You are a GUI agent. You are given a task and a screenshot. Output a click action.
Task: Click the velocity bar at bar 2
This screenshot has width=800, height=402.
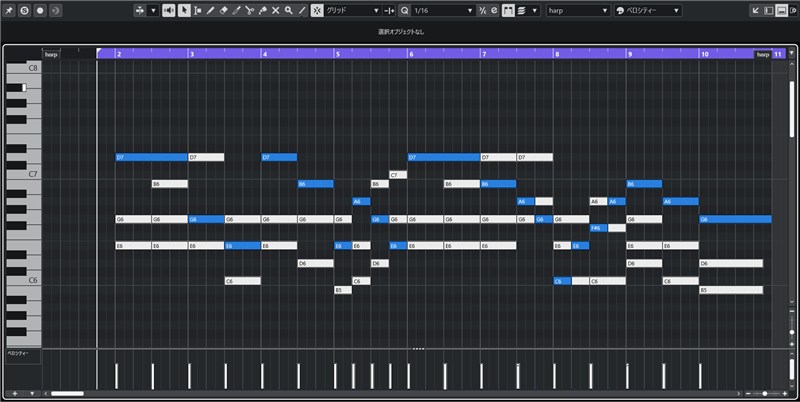tap(116, 376)
